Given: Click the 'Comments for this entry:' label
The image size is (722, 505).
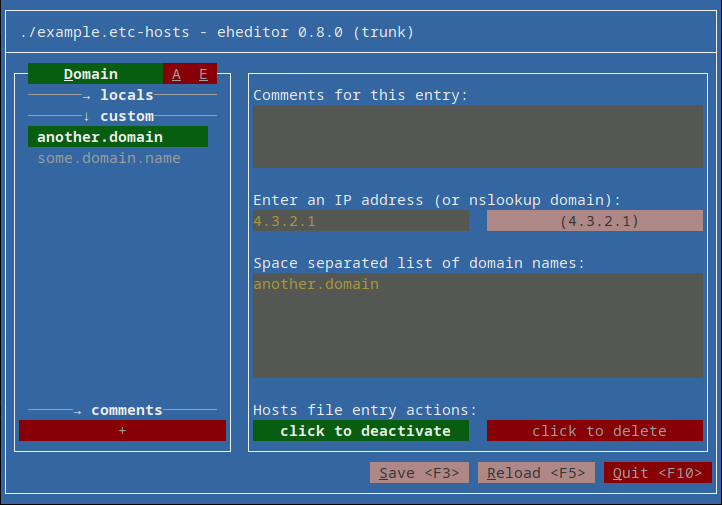Looking at the screenshot, I should [361, 95].
